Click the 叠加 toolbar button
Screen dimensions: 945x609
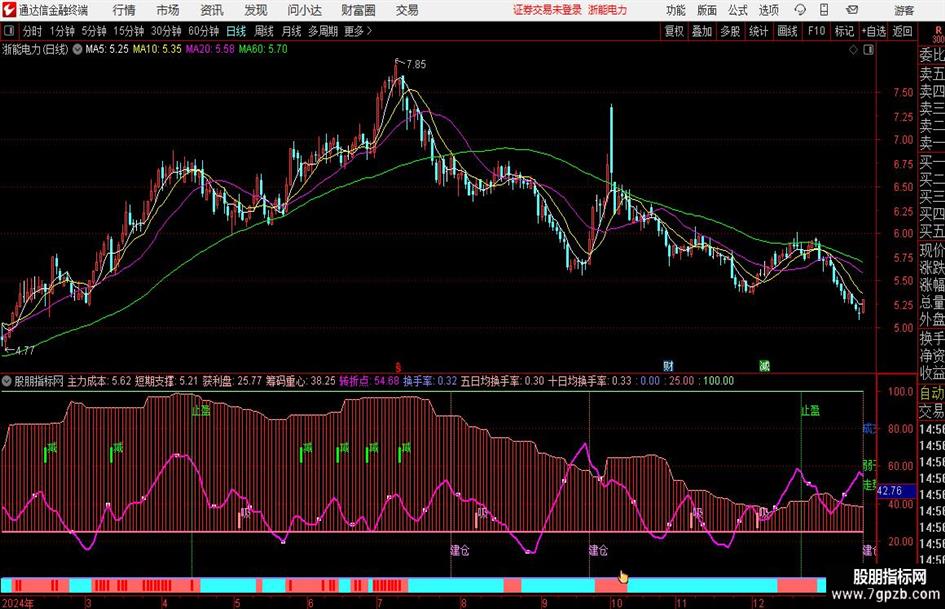tap(702, 31)
